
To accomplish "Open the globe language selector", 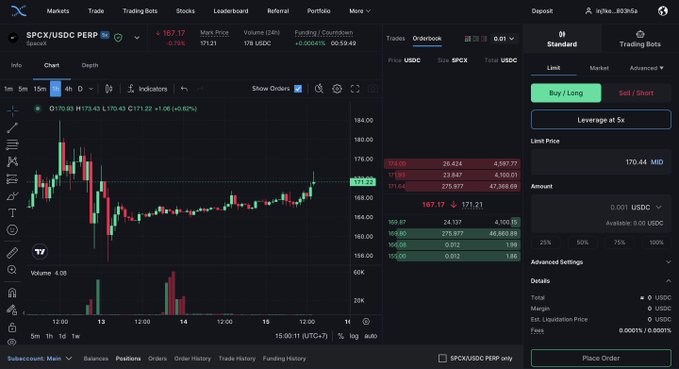I will coord(663,11).
